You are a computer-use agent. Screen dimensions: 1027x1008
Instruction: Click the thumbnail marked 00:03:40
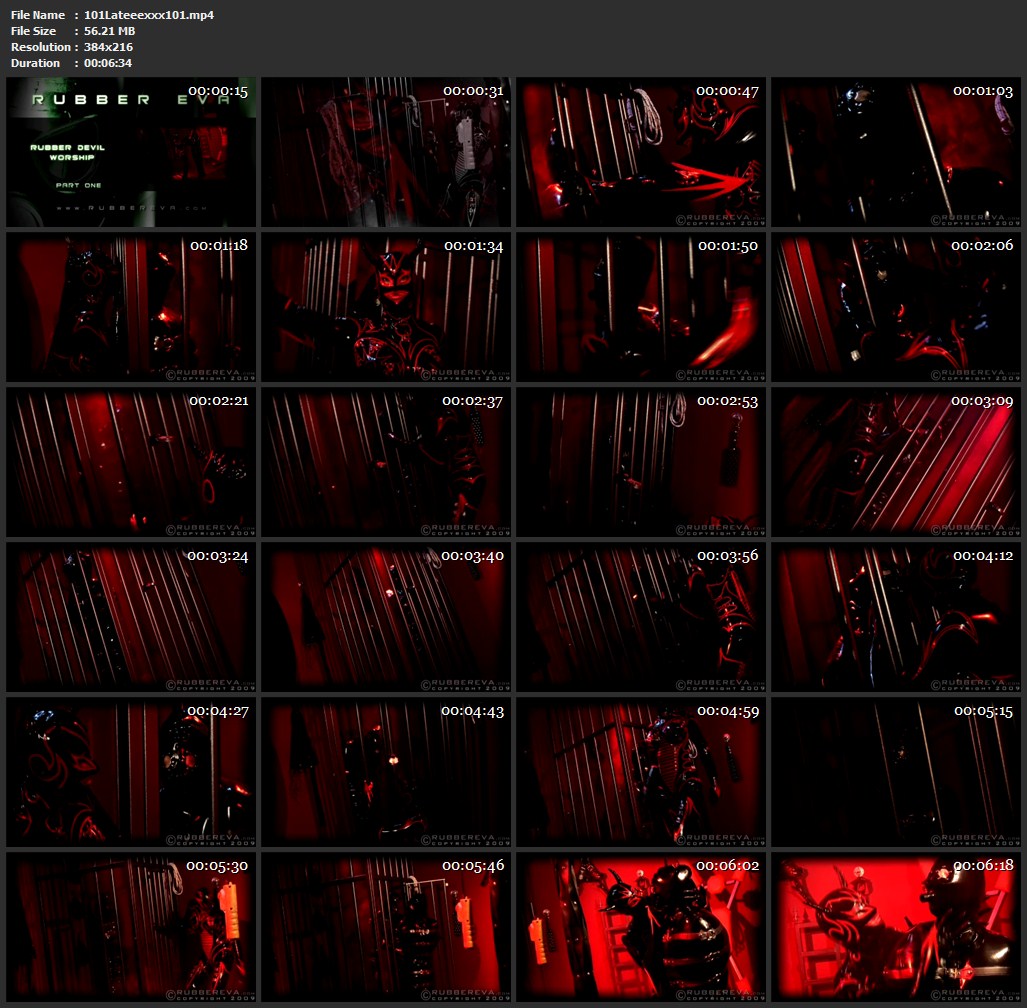pos(386,617)
